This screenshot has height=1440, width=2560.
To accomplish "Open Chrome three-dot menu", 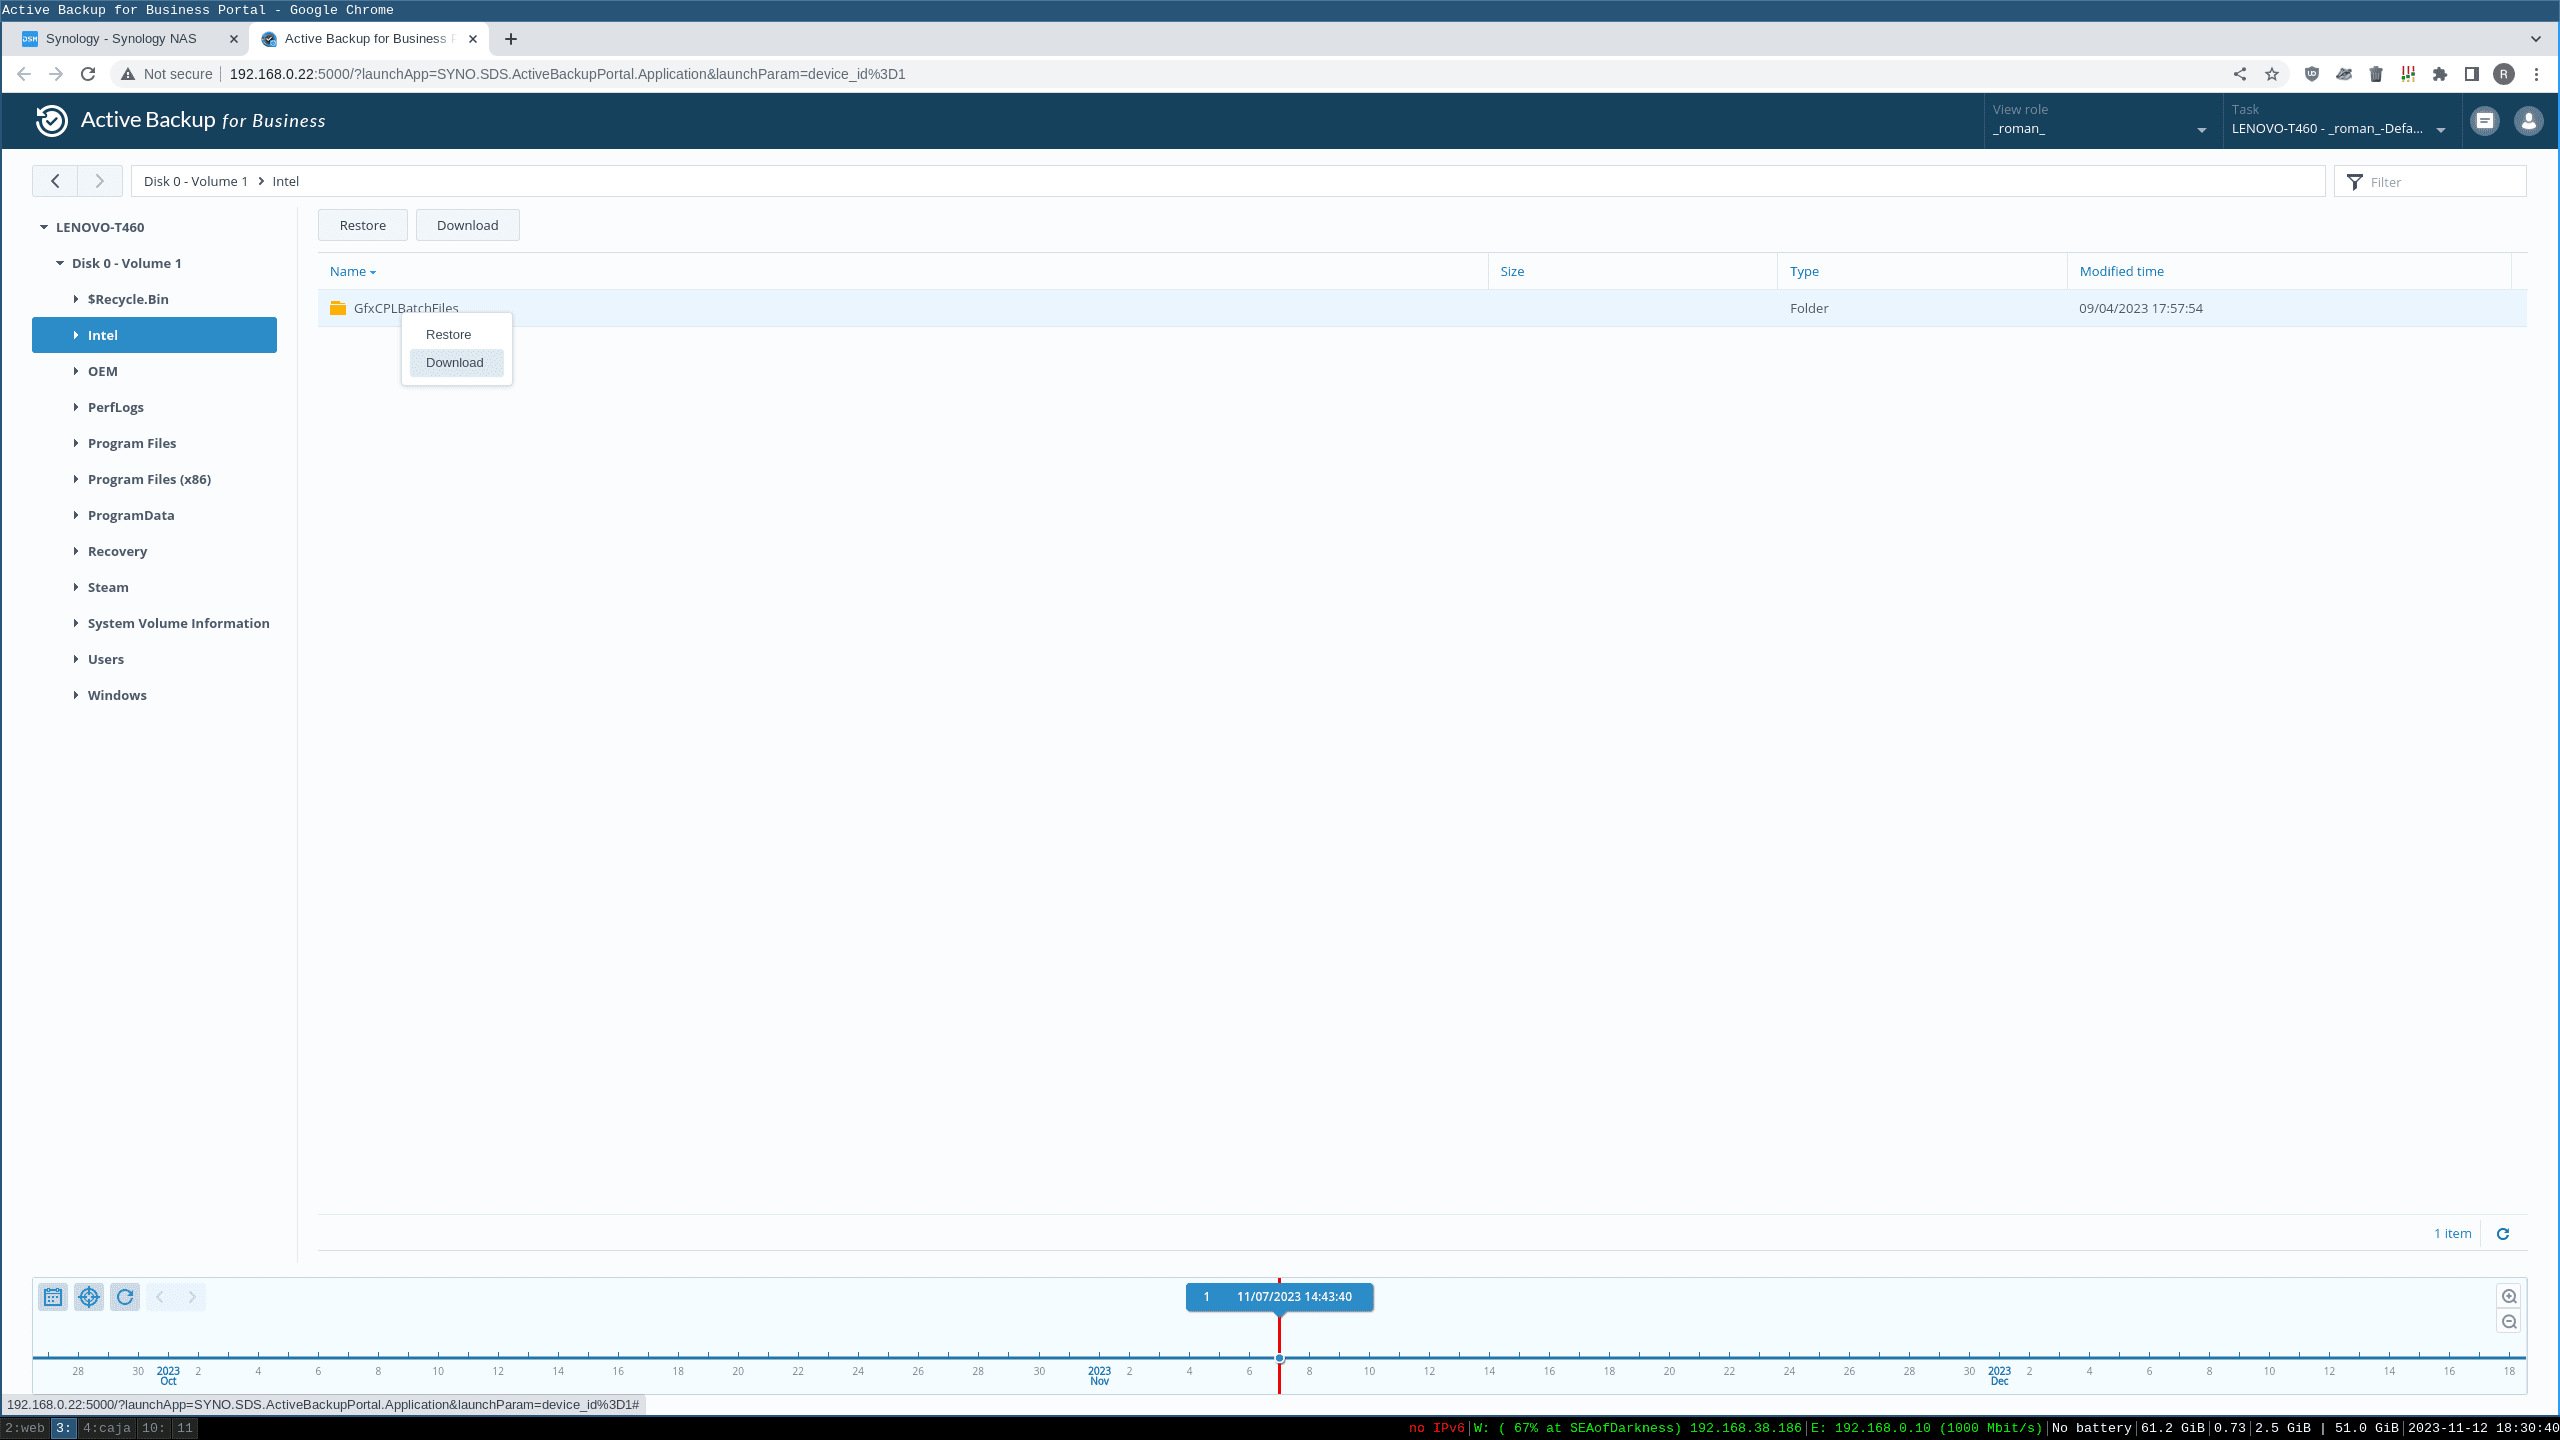I will tap(2536, 74).
